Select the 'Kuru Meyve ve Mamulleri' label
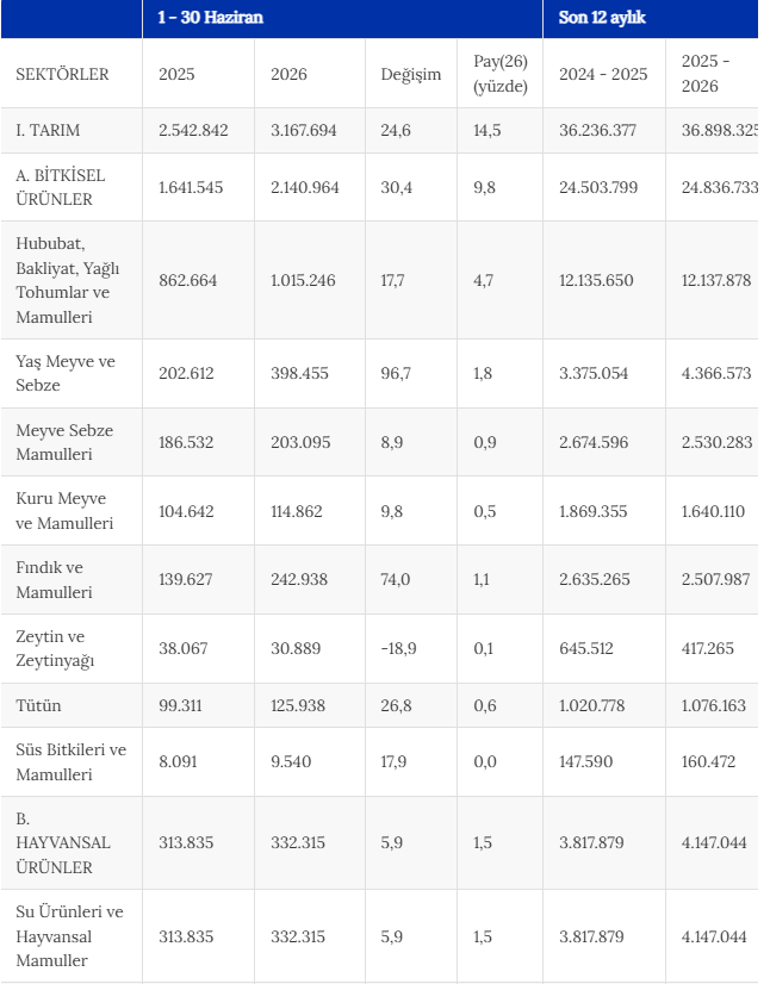The height and width of the screenshot is (984, 770). [65, 511]
